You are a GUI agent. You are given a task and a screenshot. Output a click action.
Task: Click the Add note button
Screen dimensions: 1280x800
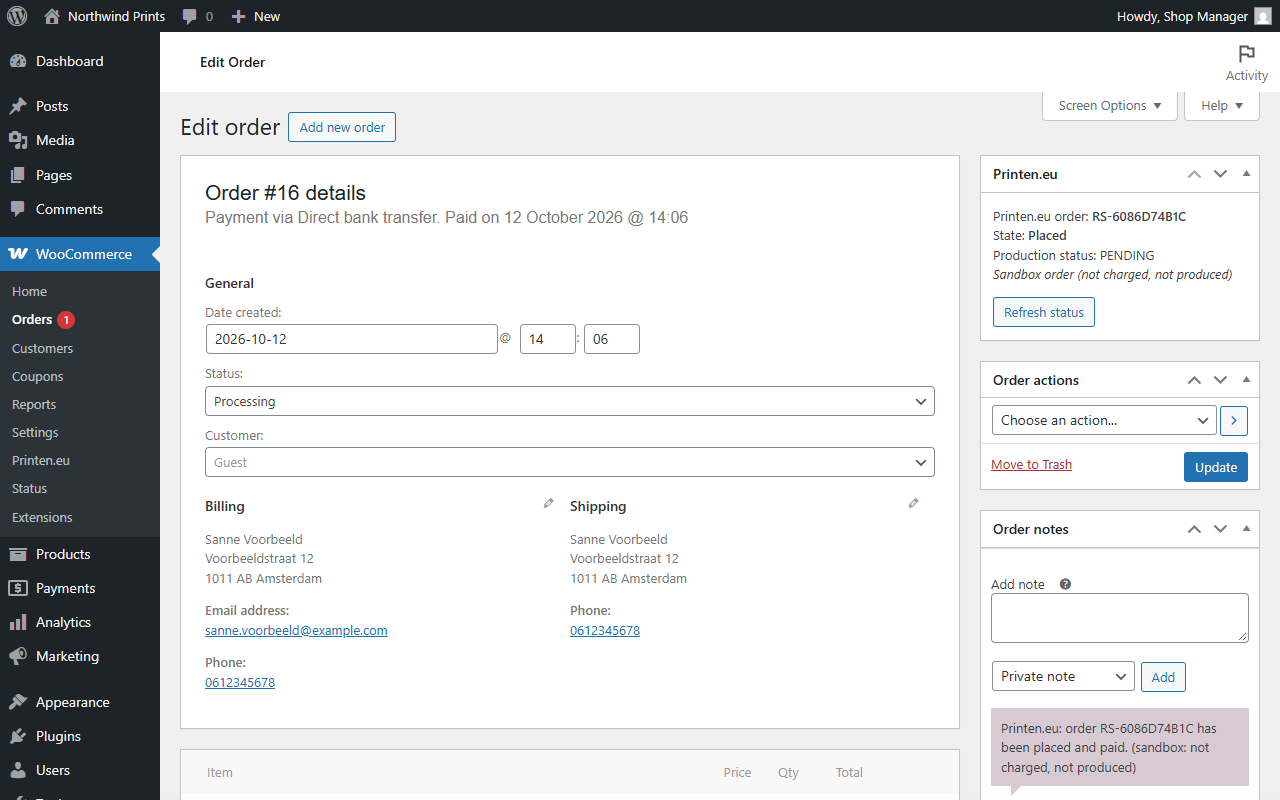pyautogui.click(x=1163, y=677)
